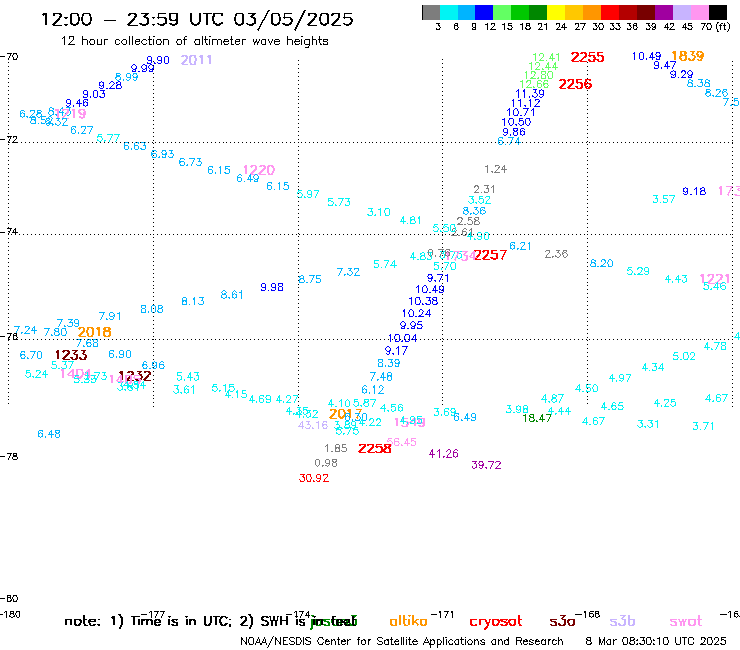The height and width of the screenshot is (650, 740).
Task: Click the wave height value 6.21
Action: 521,246
